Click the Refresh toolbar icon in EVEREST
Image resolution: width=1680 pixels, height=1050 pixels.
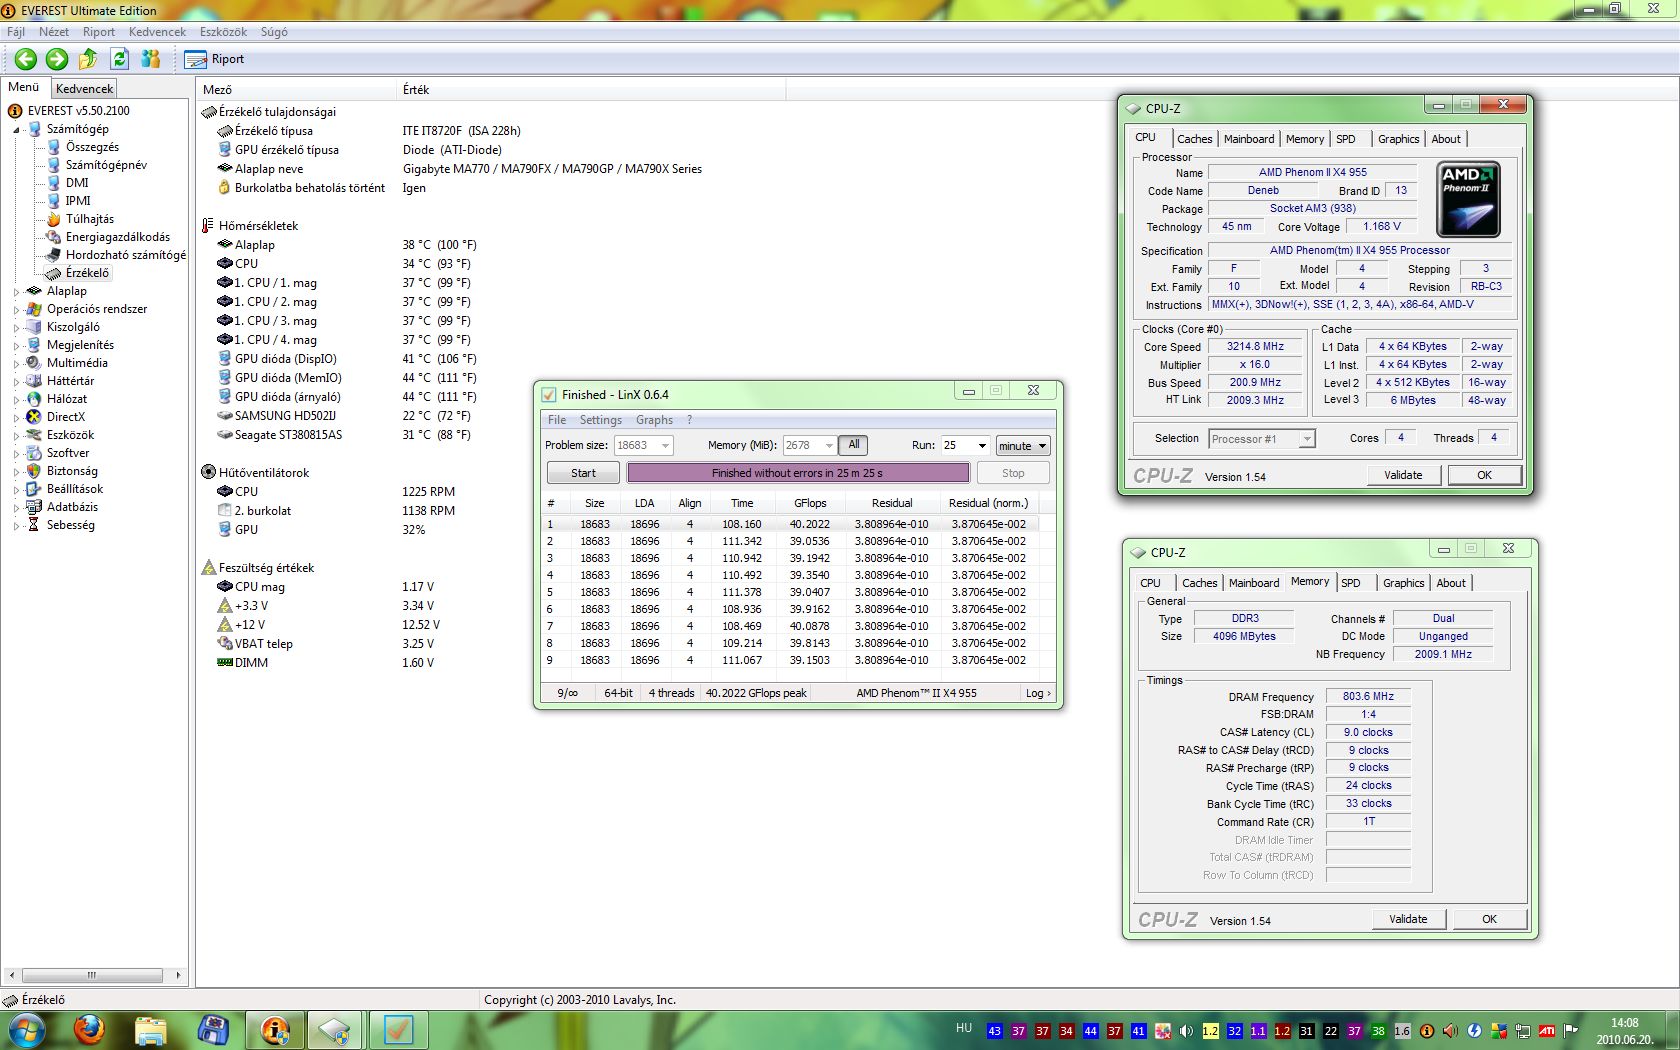tap(119, 59)
